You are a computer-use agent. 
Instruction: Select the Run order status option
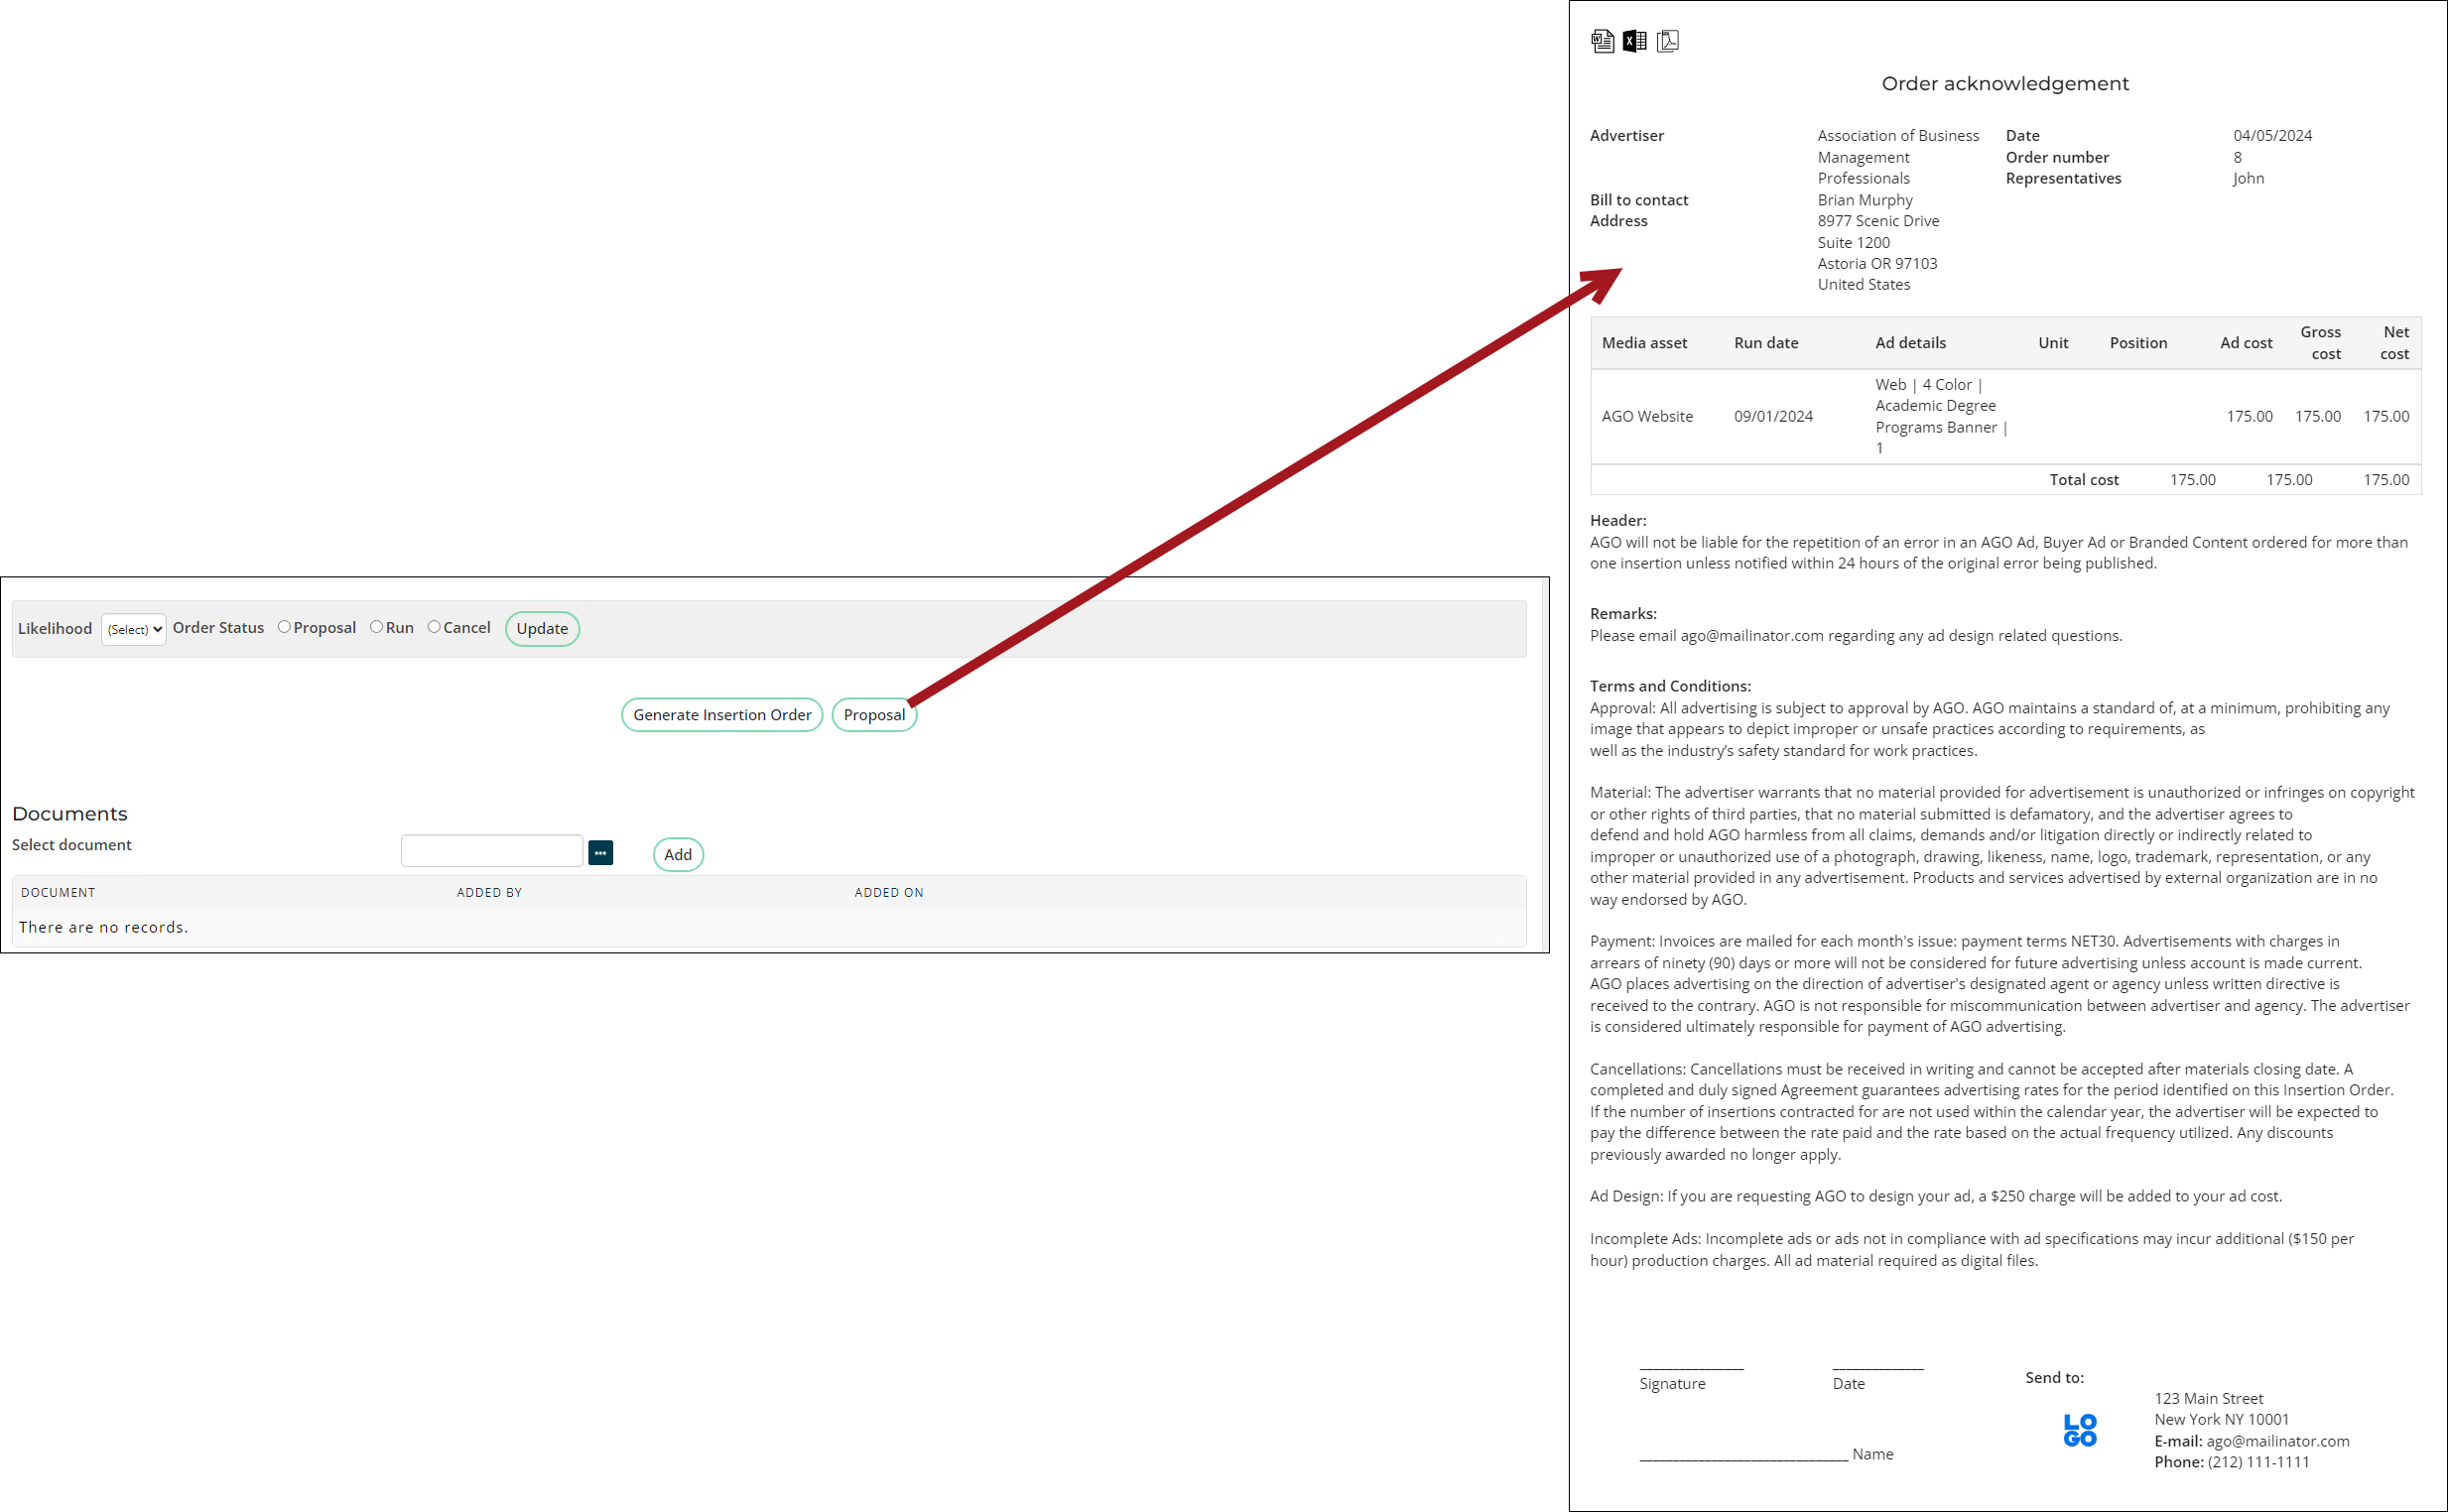pos(376,627)
